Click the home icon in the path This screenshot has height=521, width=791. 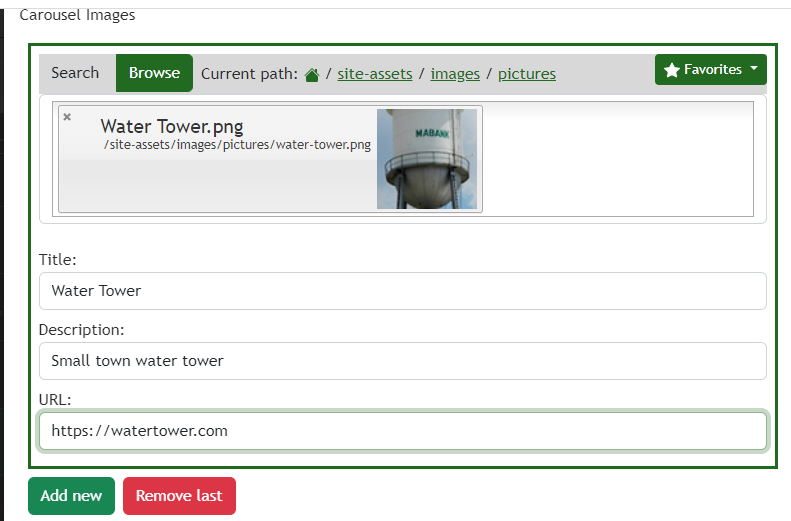[312, 74]
